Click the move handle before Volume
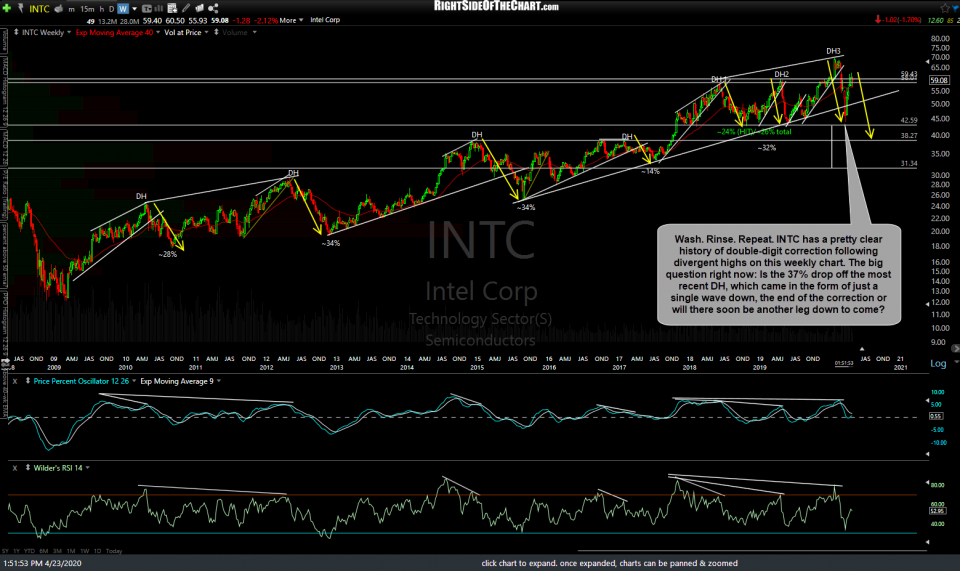Image resolution: width=960 pixels, height=571 pixels. [216, 32]
